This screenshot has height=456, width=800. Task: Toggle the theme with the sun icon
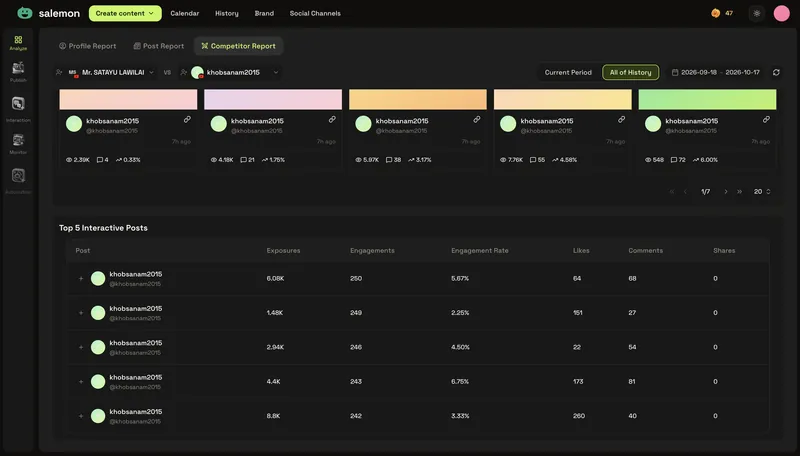pos(757,13)
